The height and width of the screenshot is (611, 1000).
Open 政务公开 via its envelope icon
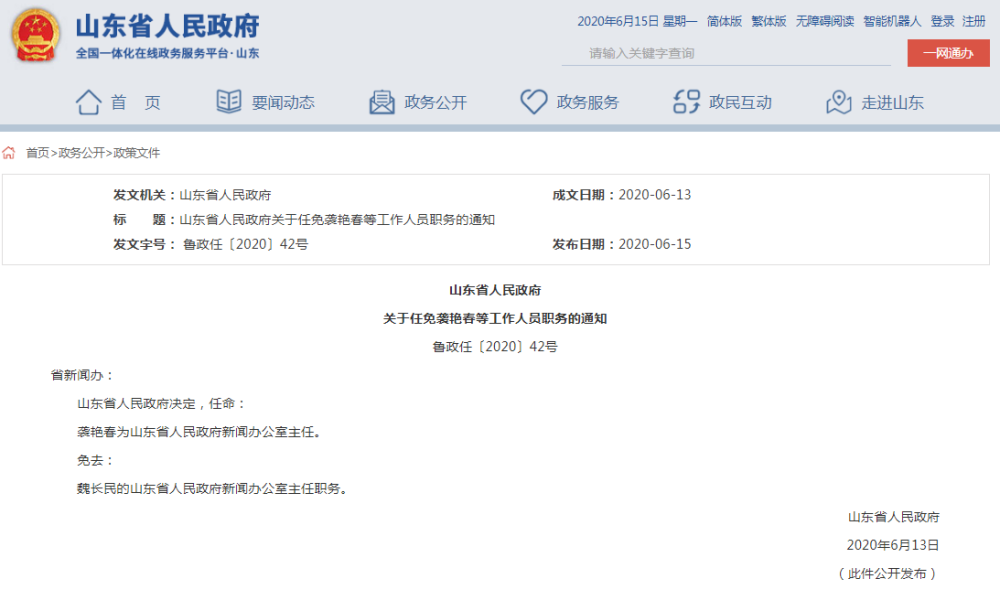[379, 100]
